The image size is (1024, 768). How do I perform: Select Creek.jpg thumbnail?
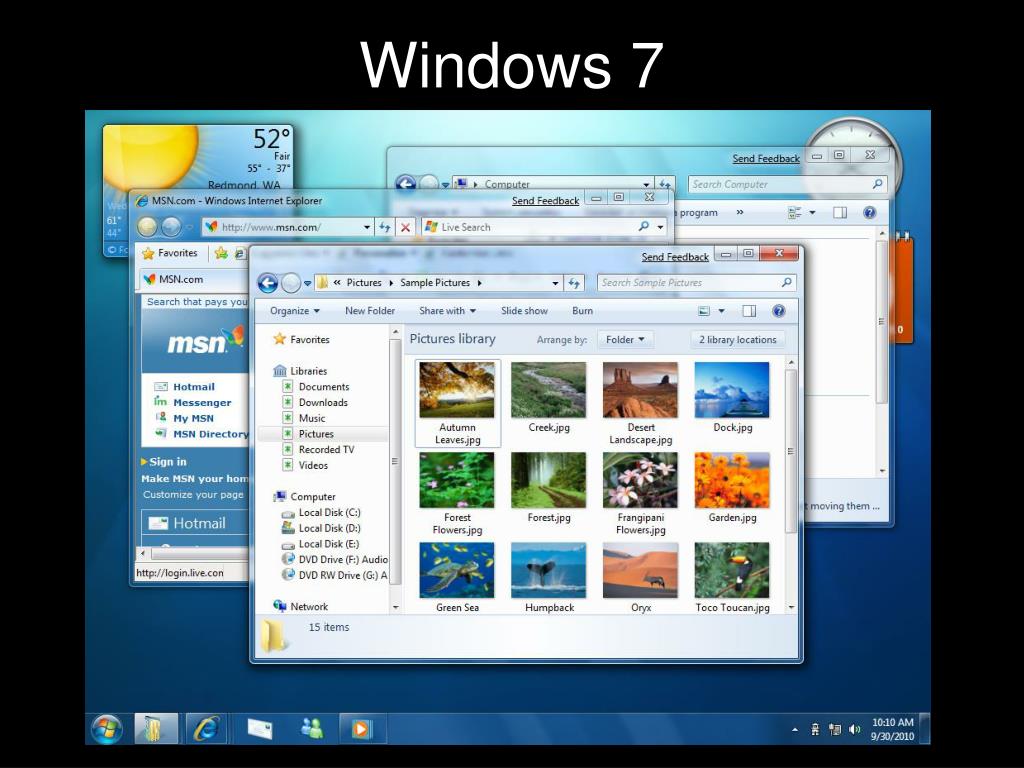coord(549,390)
